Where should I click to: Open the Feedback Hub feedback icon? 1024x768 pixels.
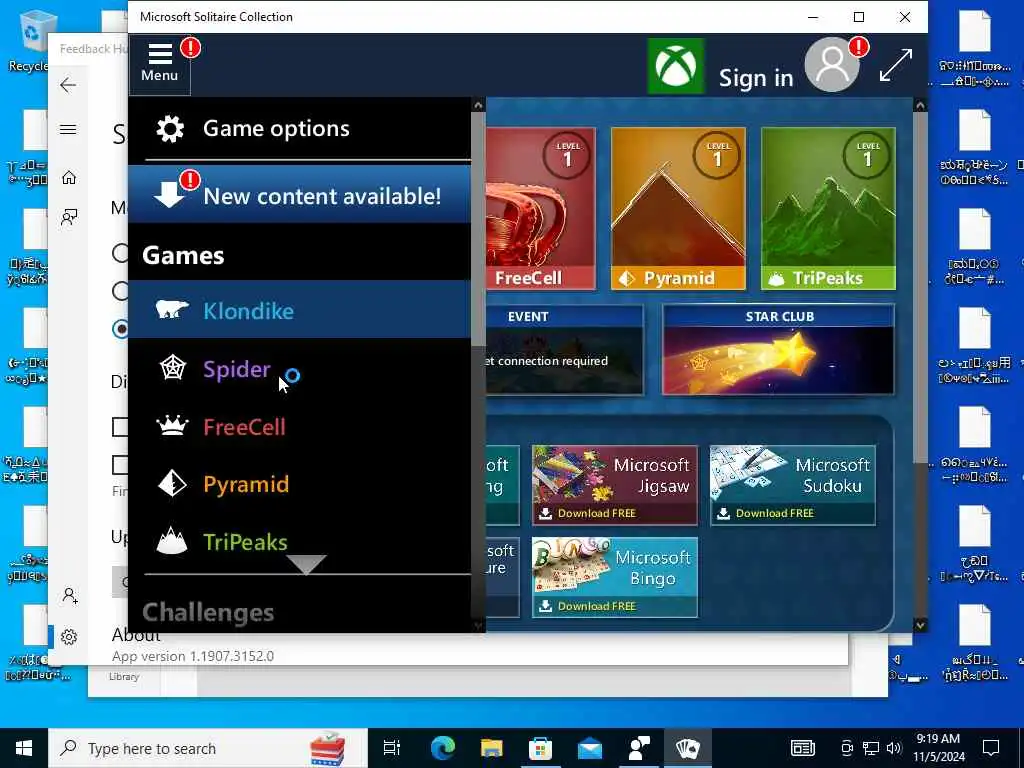point(69,217)
